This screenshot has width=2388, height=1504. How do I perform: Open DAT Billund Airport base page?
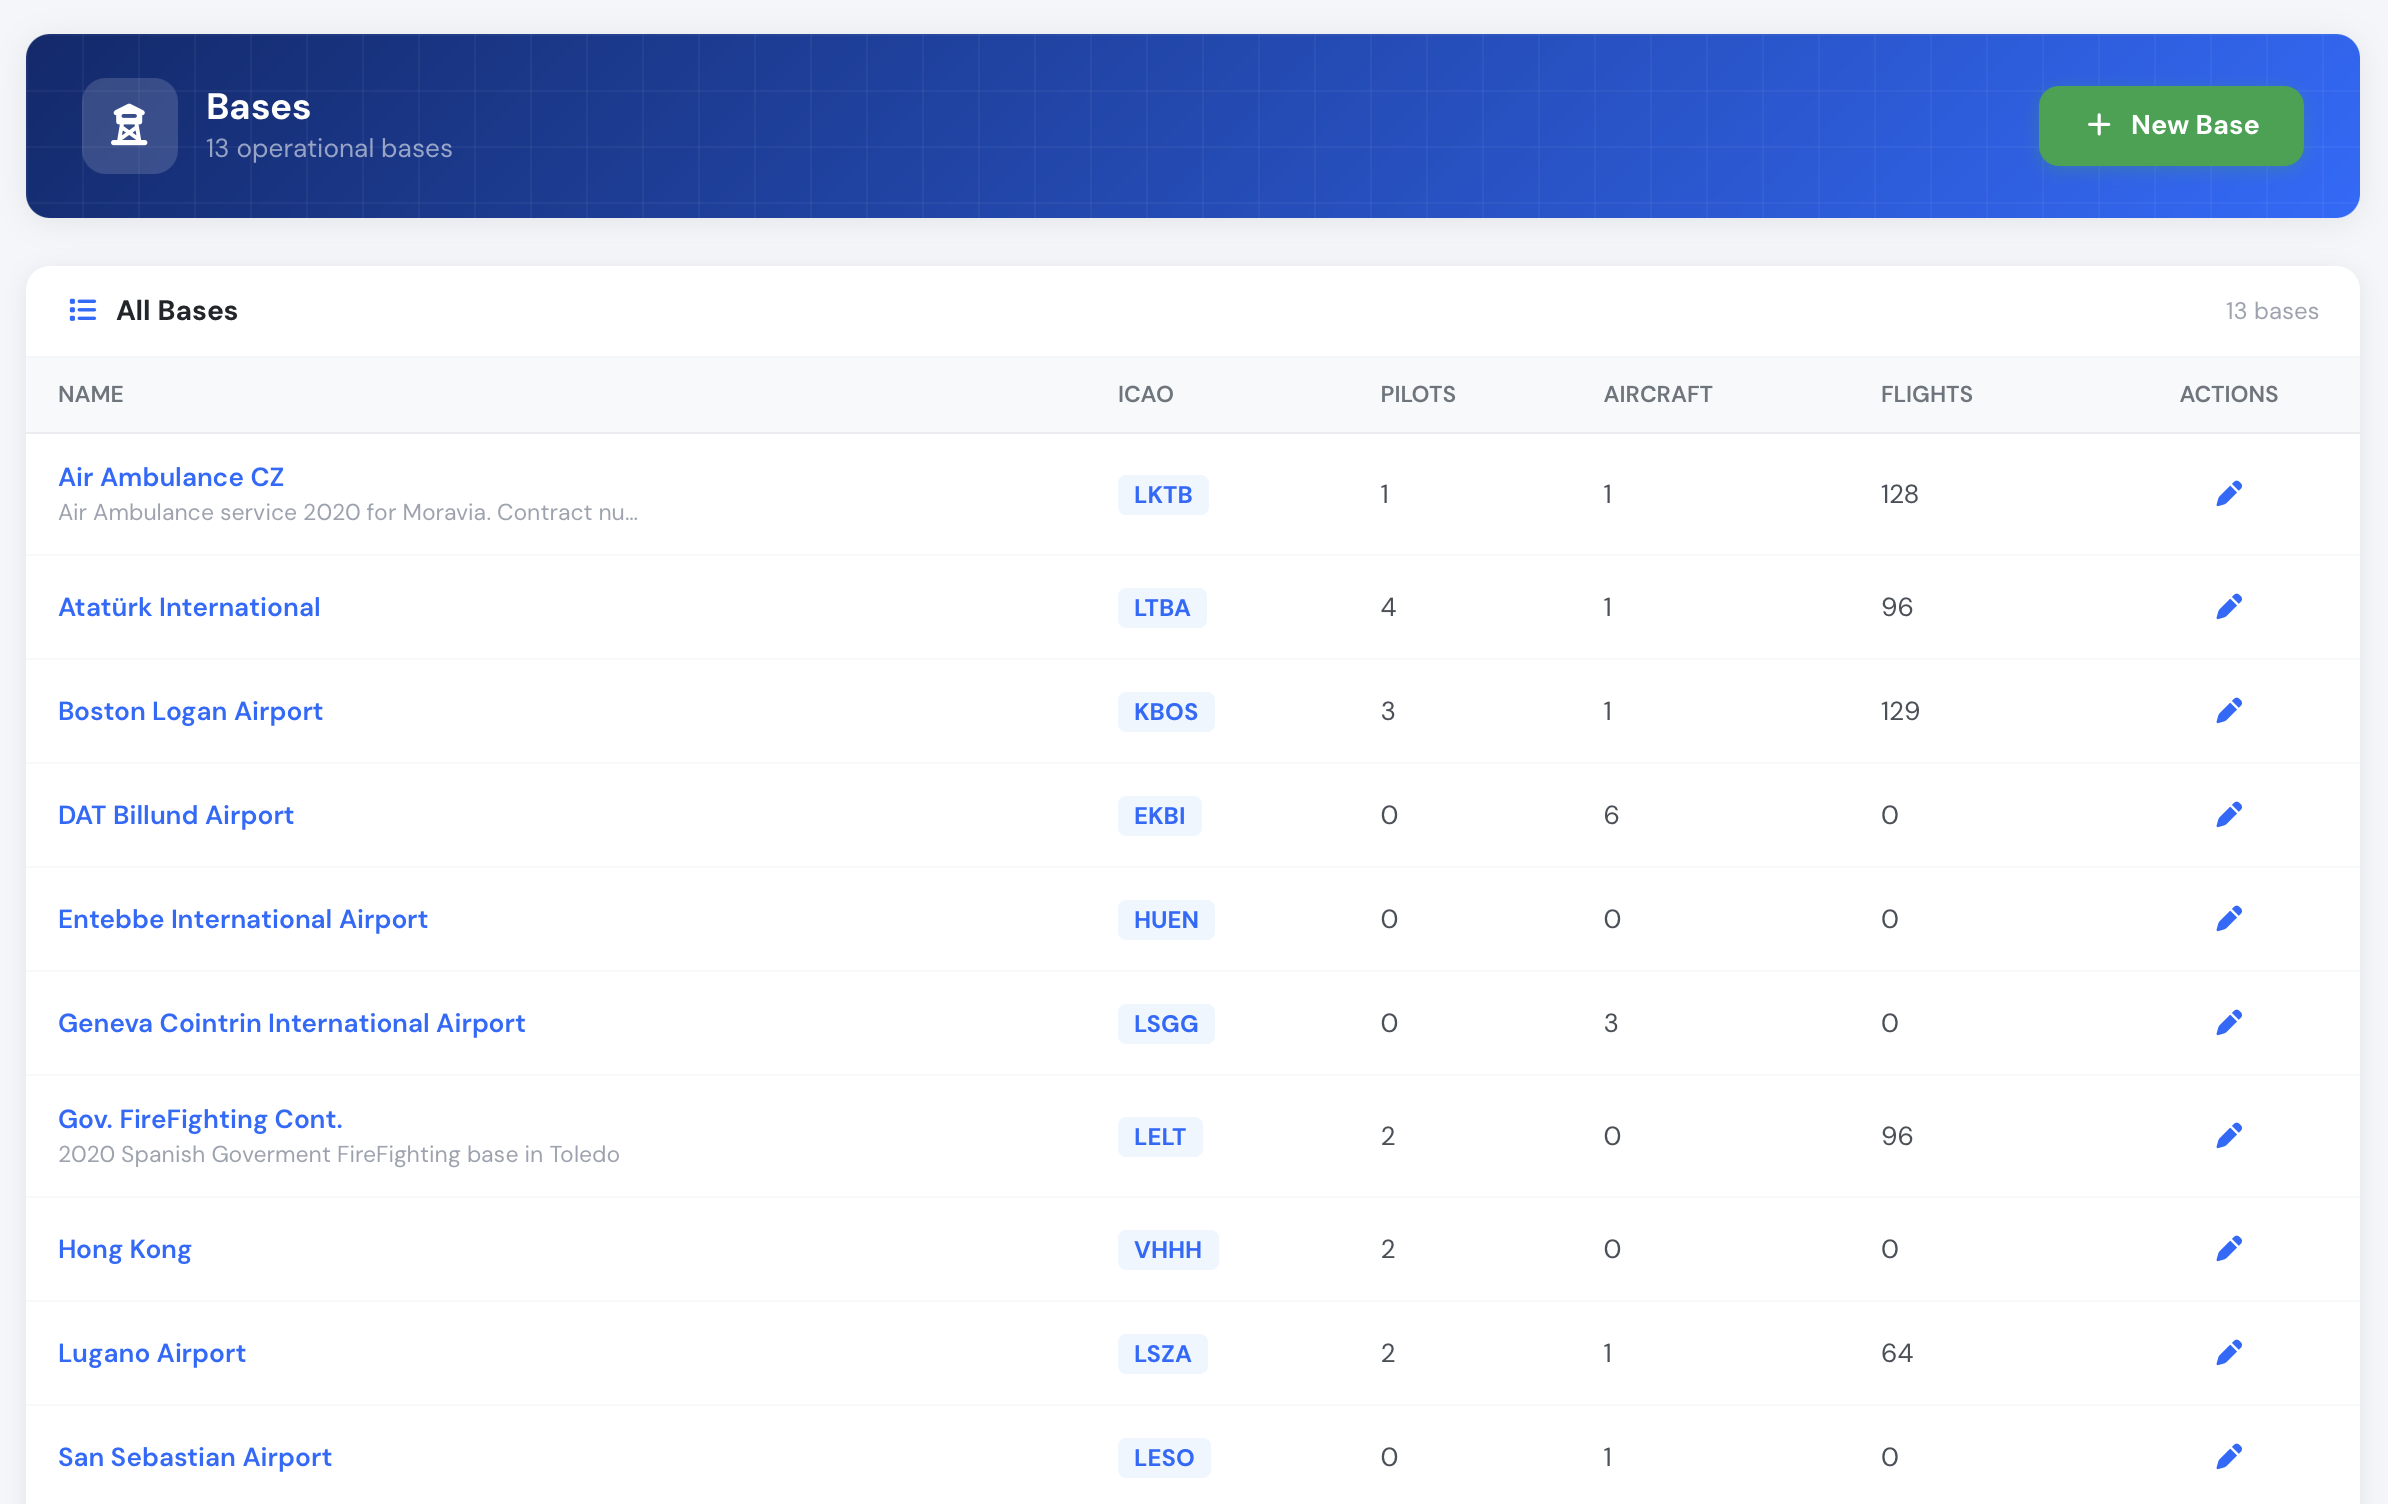coord(176,815)
